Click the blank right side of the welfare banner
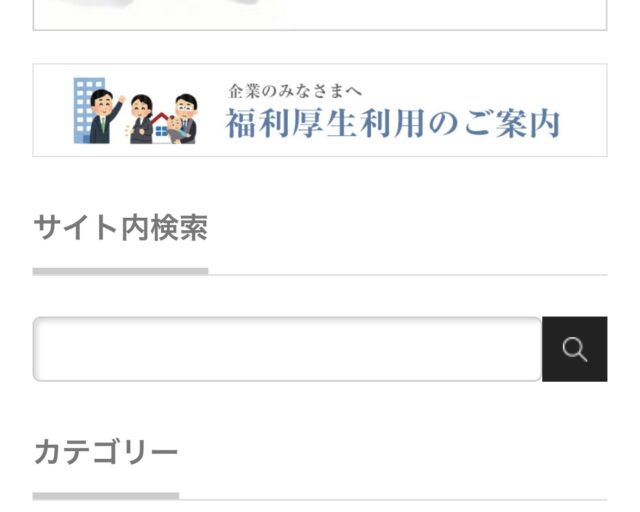Image resolution: width=640 pixels, height=512 pixels. click(584, 110)
